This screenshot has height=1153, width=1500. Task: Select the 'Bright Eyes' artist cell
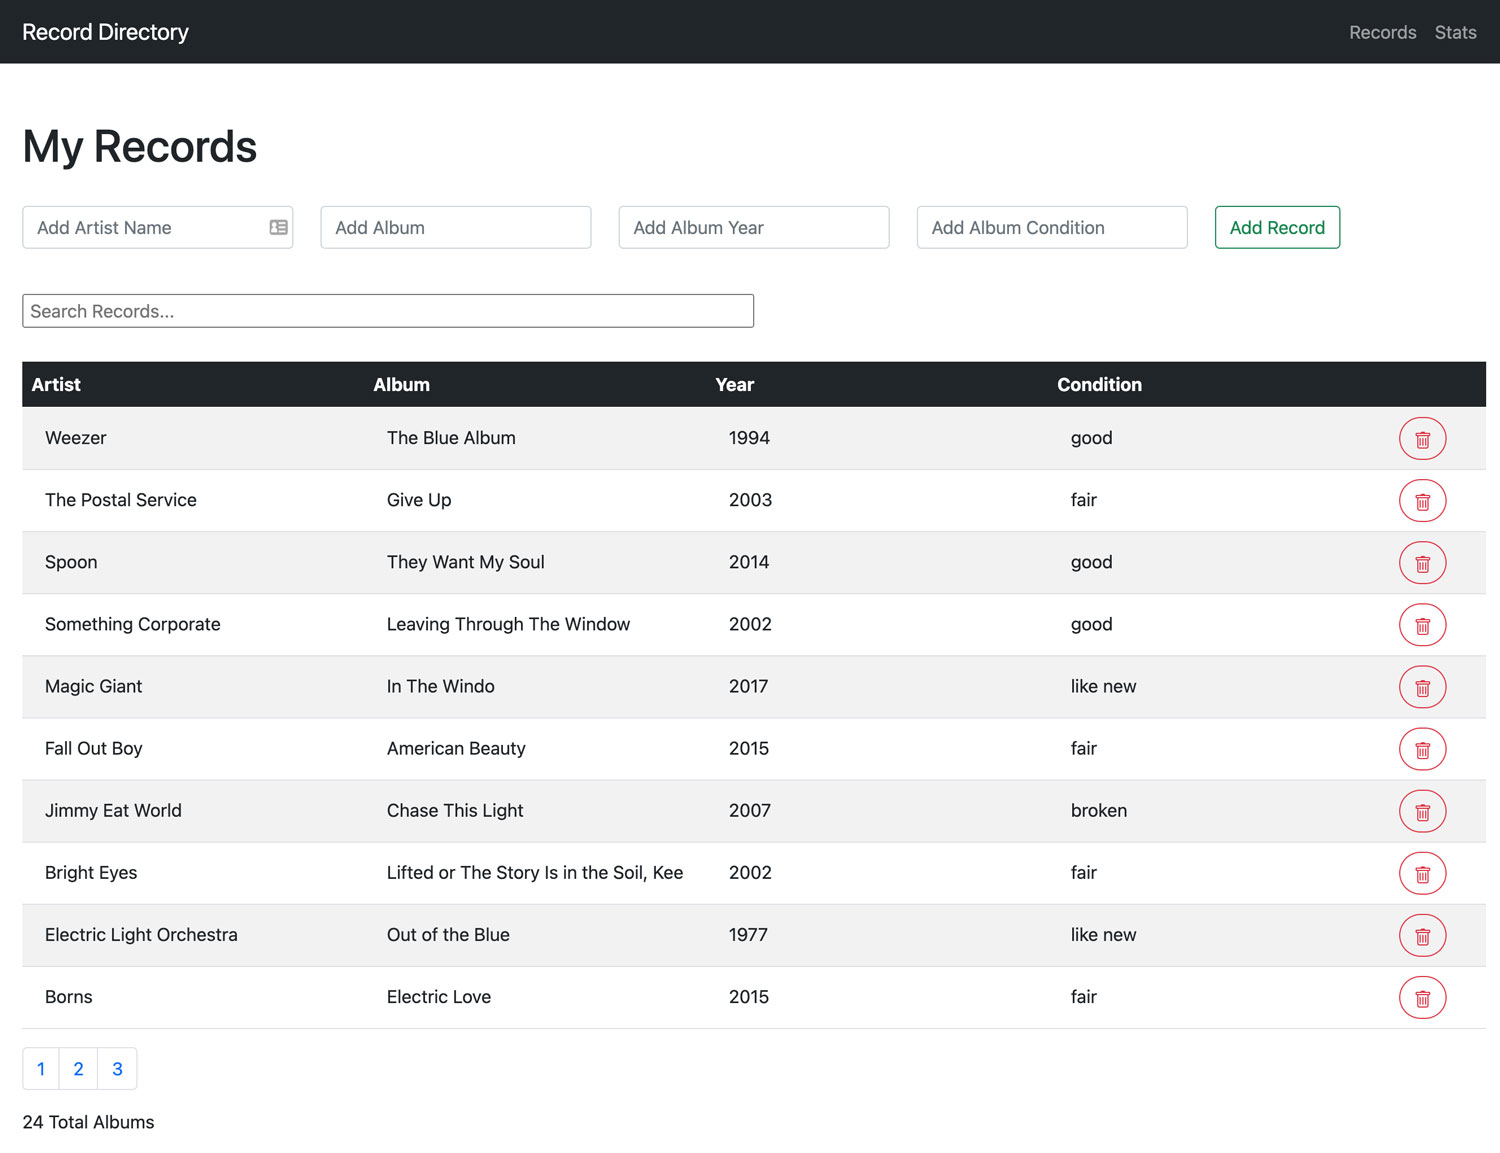(91, 872)
